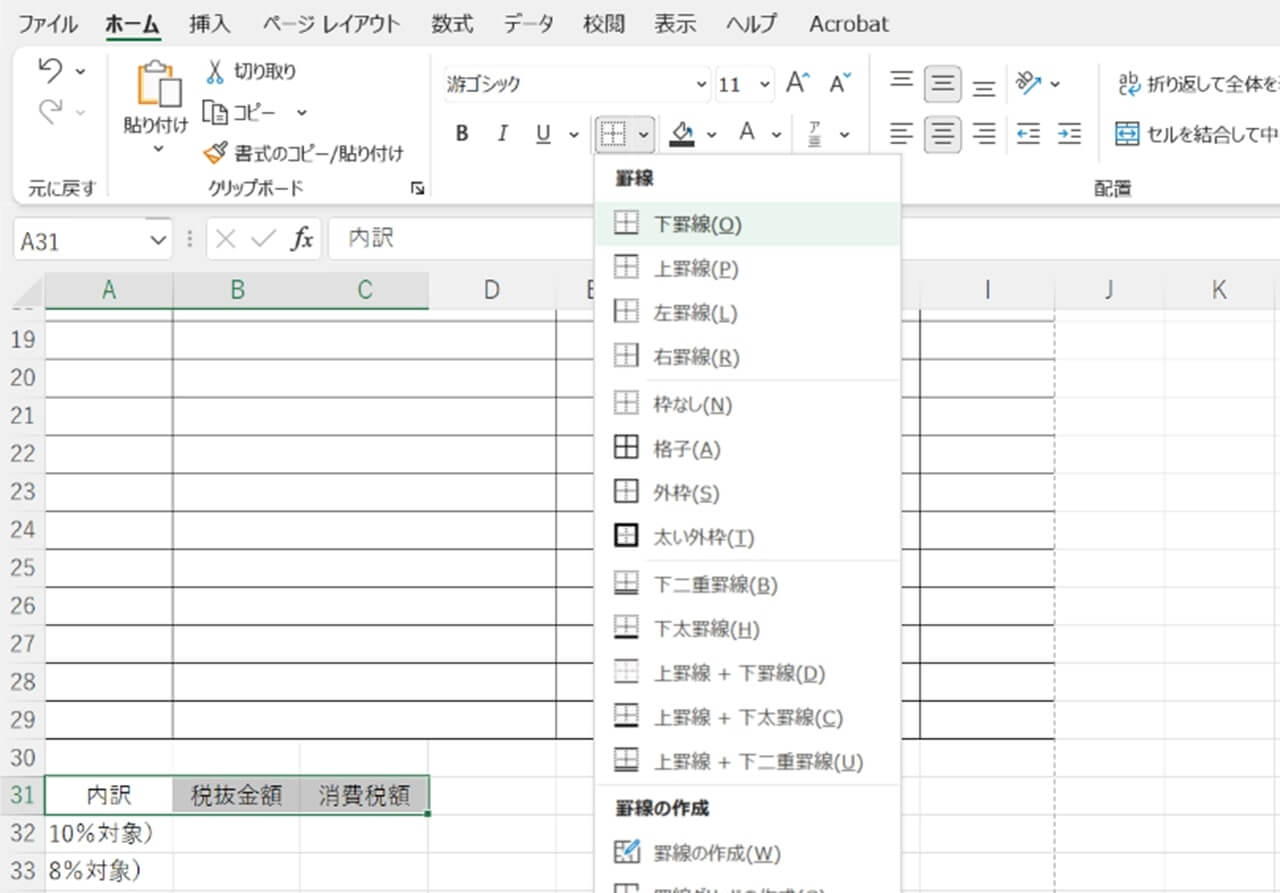
Task: Click Wrap Text (折り返して全体を) button
Action: 1198,84
